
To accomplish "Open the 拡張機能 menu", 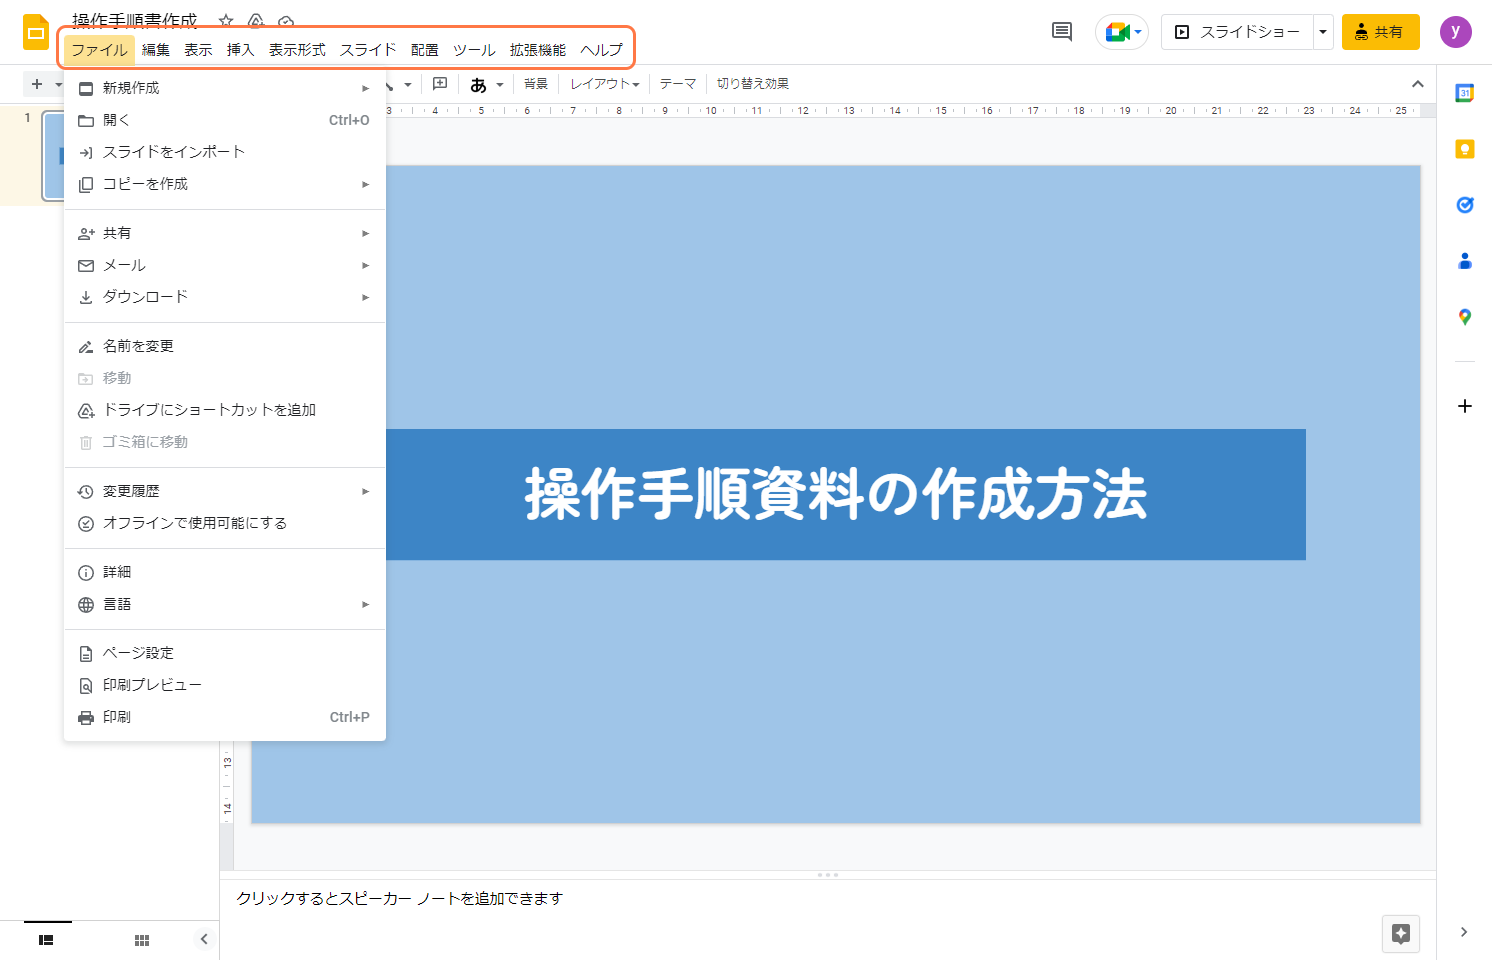I will coord(538,50).
